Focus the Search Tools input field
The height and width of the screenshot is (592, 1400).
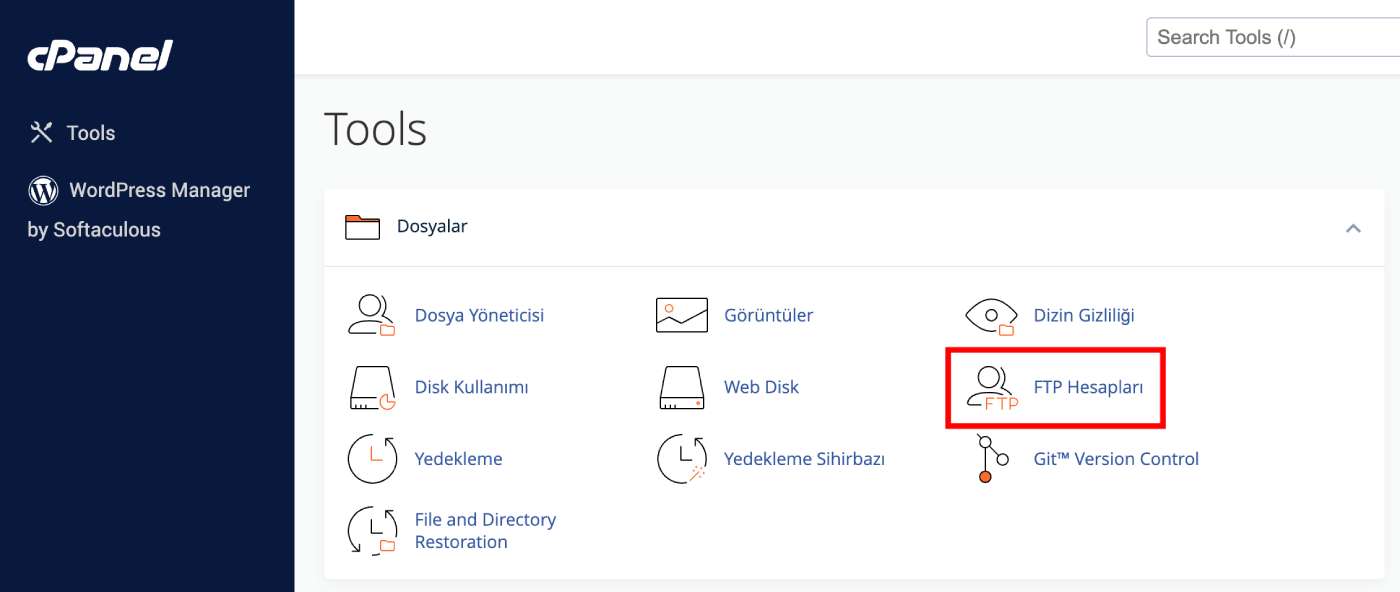point(1273,37)
